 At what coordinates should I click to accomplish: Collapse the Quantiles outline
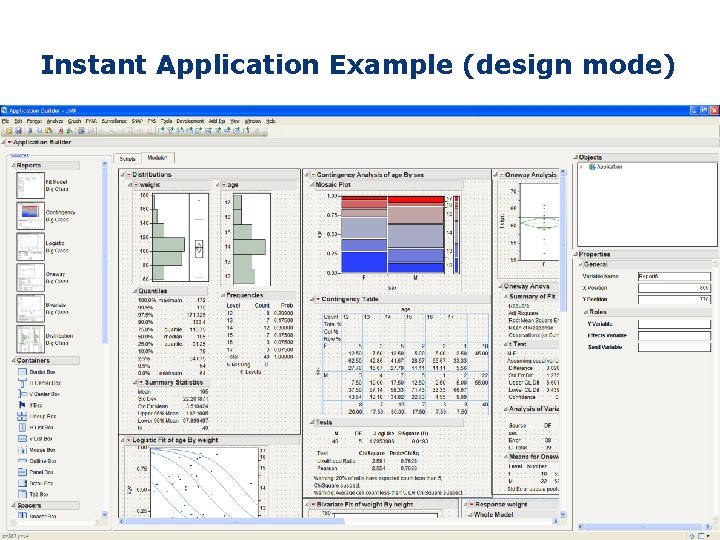click(135, 291)
